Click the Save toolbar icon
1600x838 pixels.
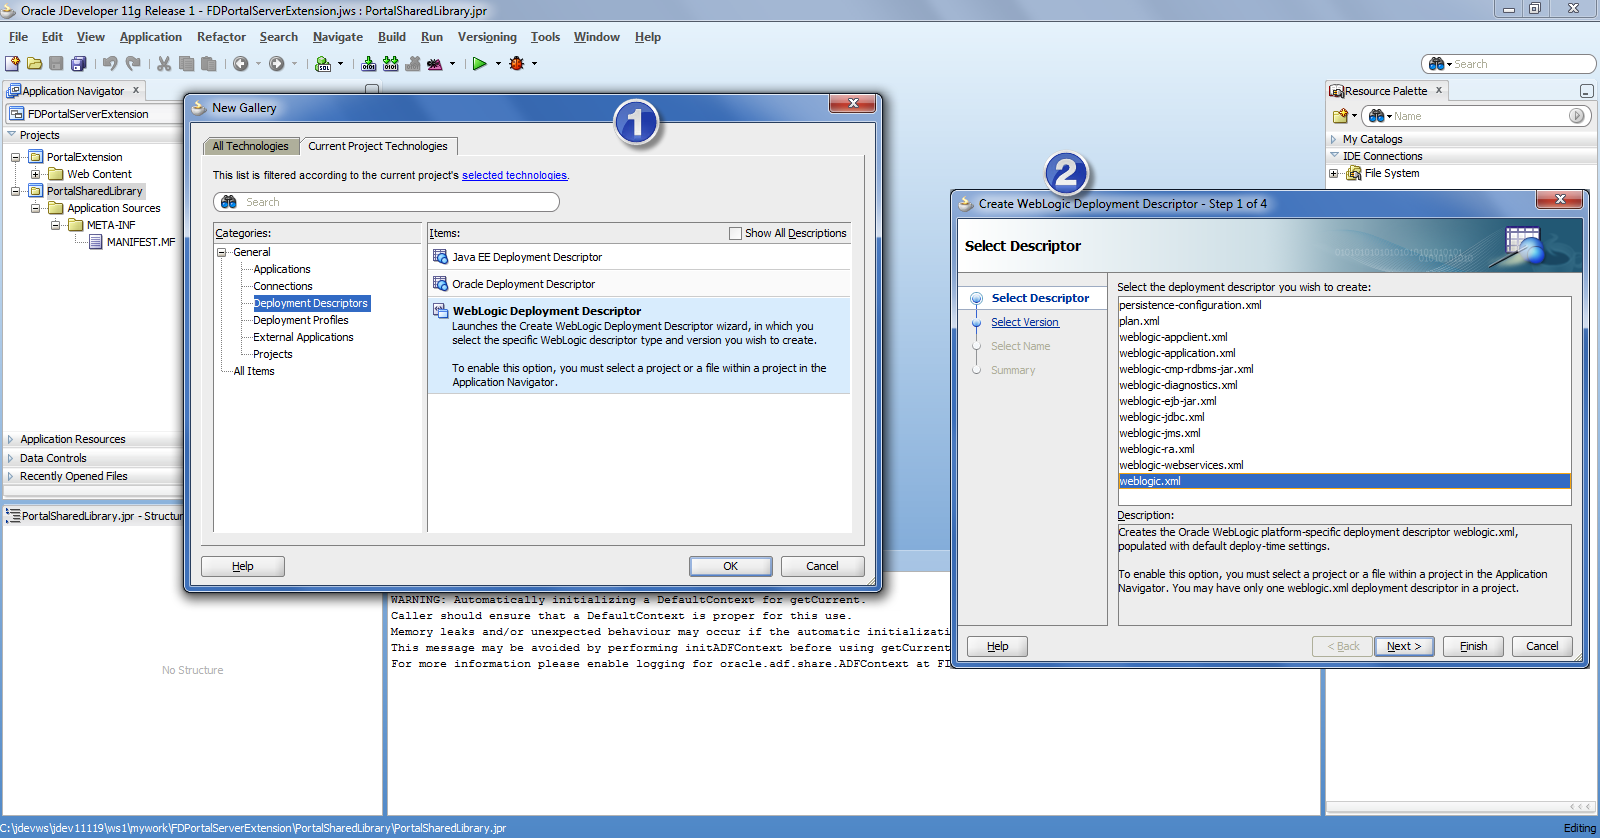pyautogui.click(x=57, y=63)
